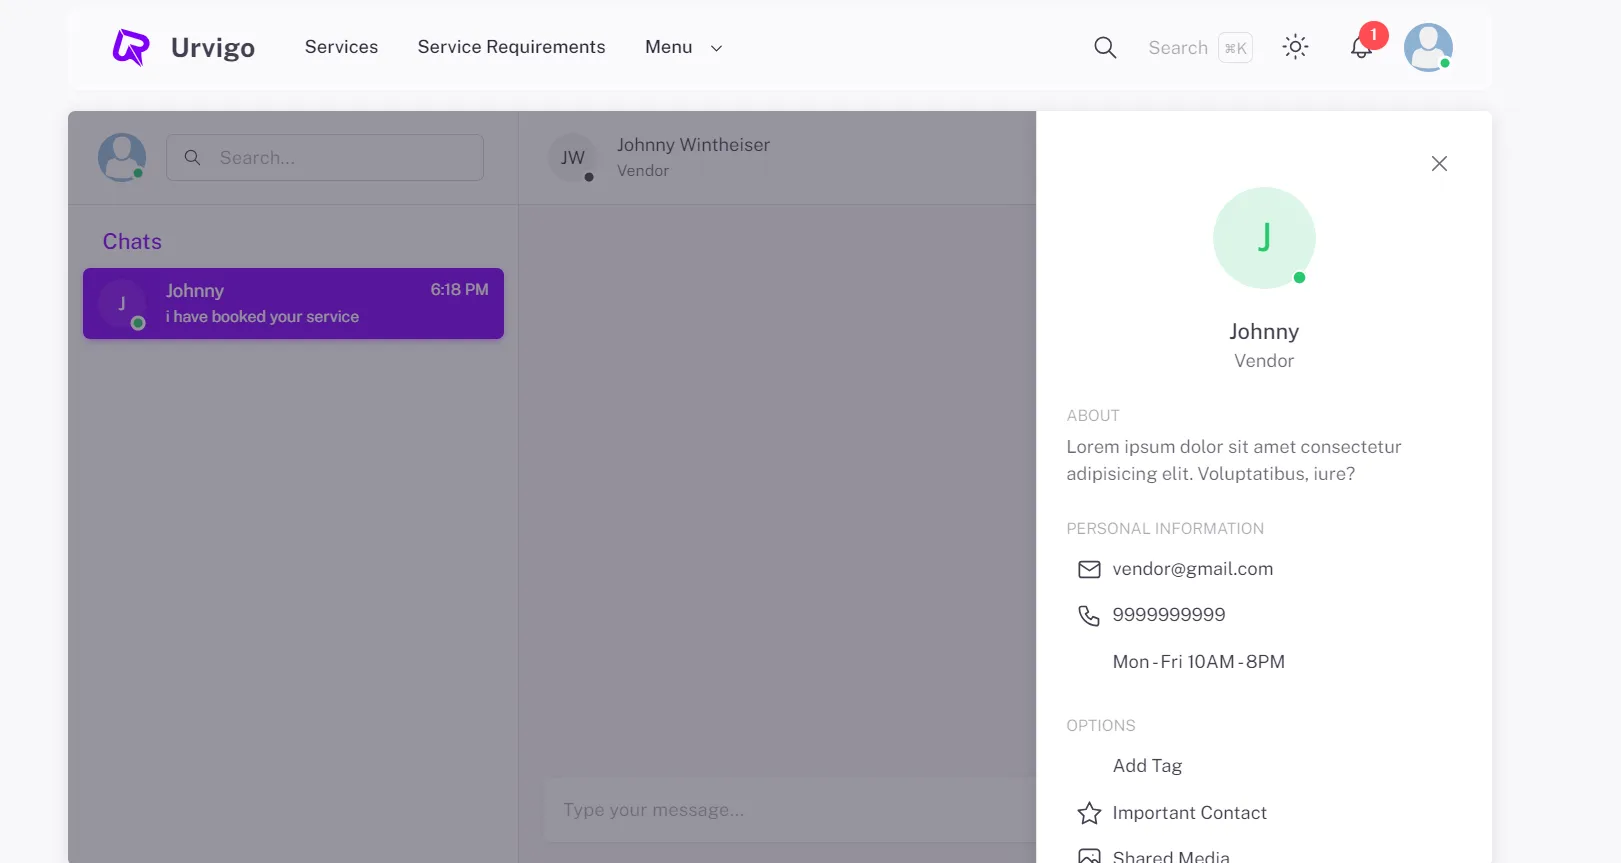
Task: Click the JW avatar in chat header
Action: [x=573, y=158]
